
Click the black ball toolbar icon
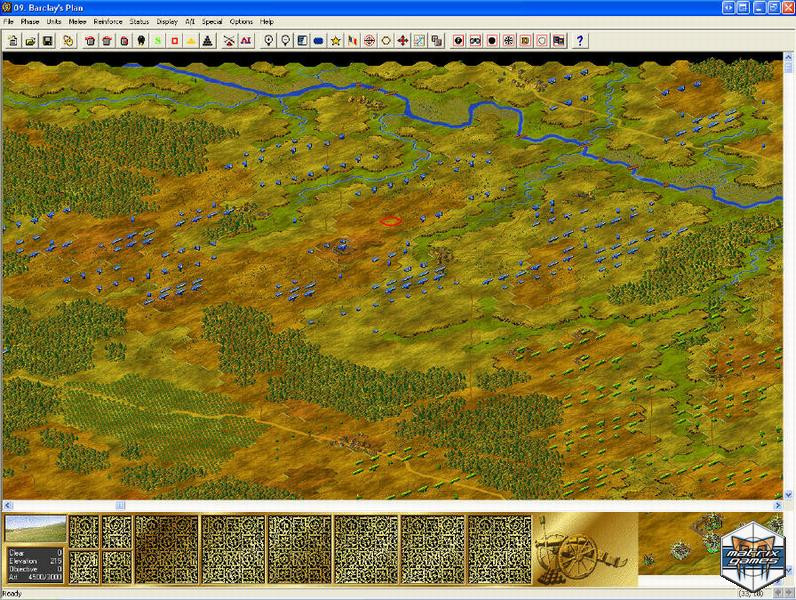(458, 41)
